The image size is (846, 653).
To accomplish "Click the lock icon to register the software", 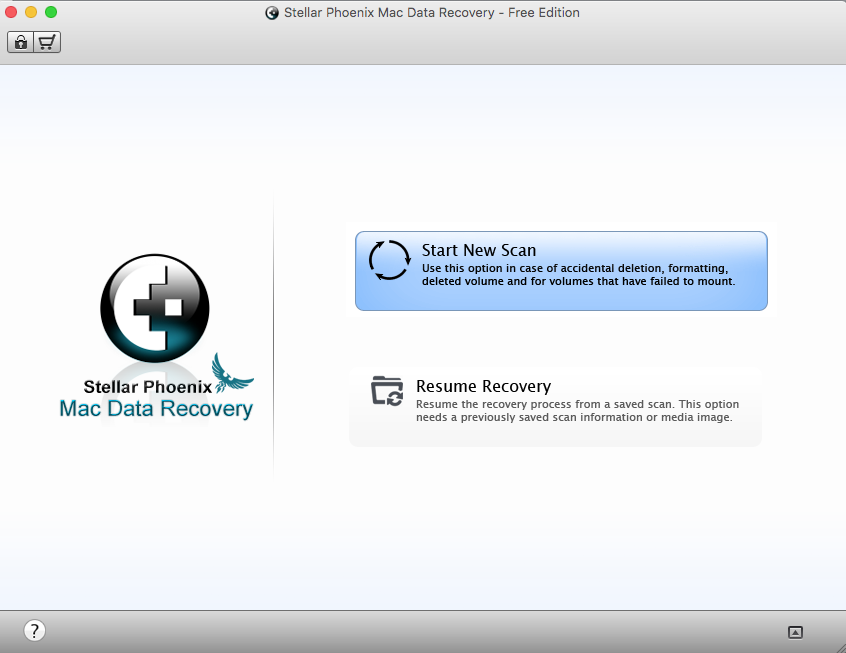I will (x=20, y=42).
